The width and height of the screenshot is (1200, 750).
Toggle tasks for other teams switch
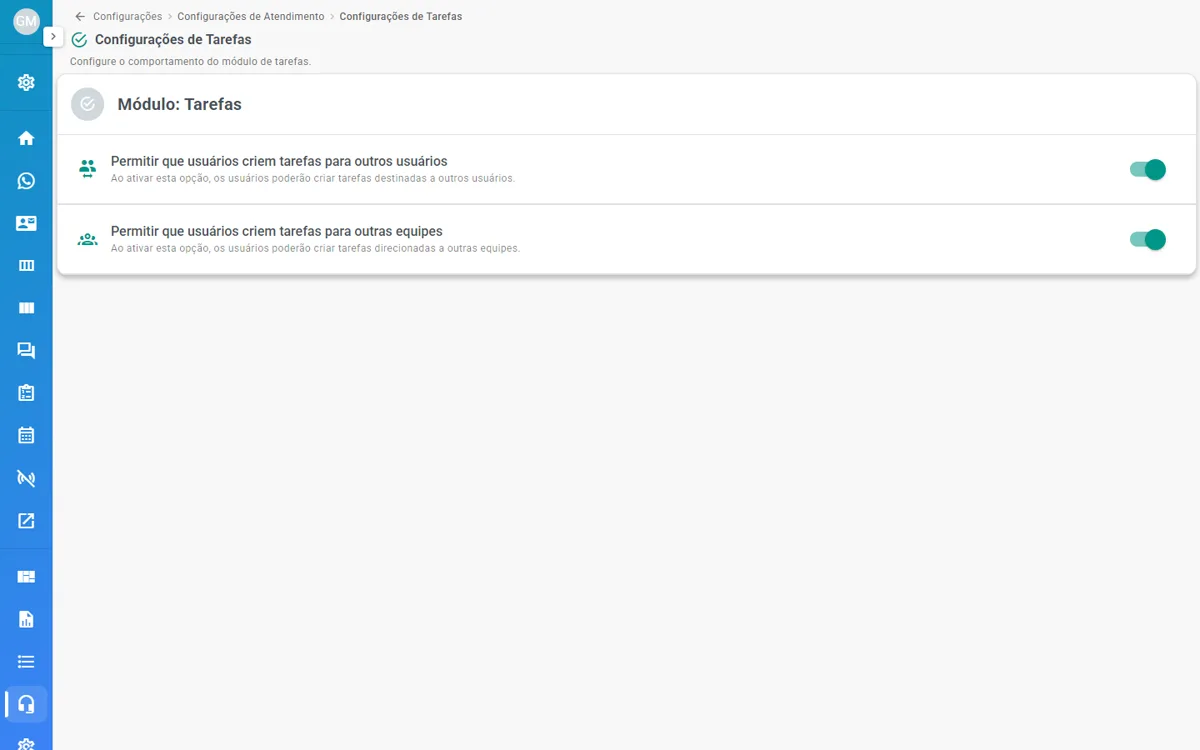[x=1148, y=239]
